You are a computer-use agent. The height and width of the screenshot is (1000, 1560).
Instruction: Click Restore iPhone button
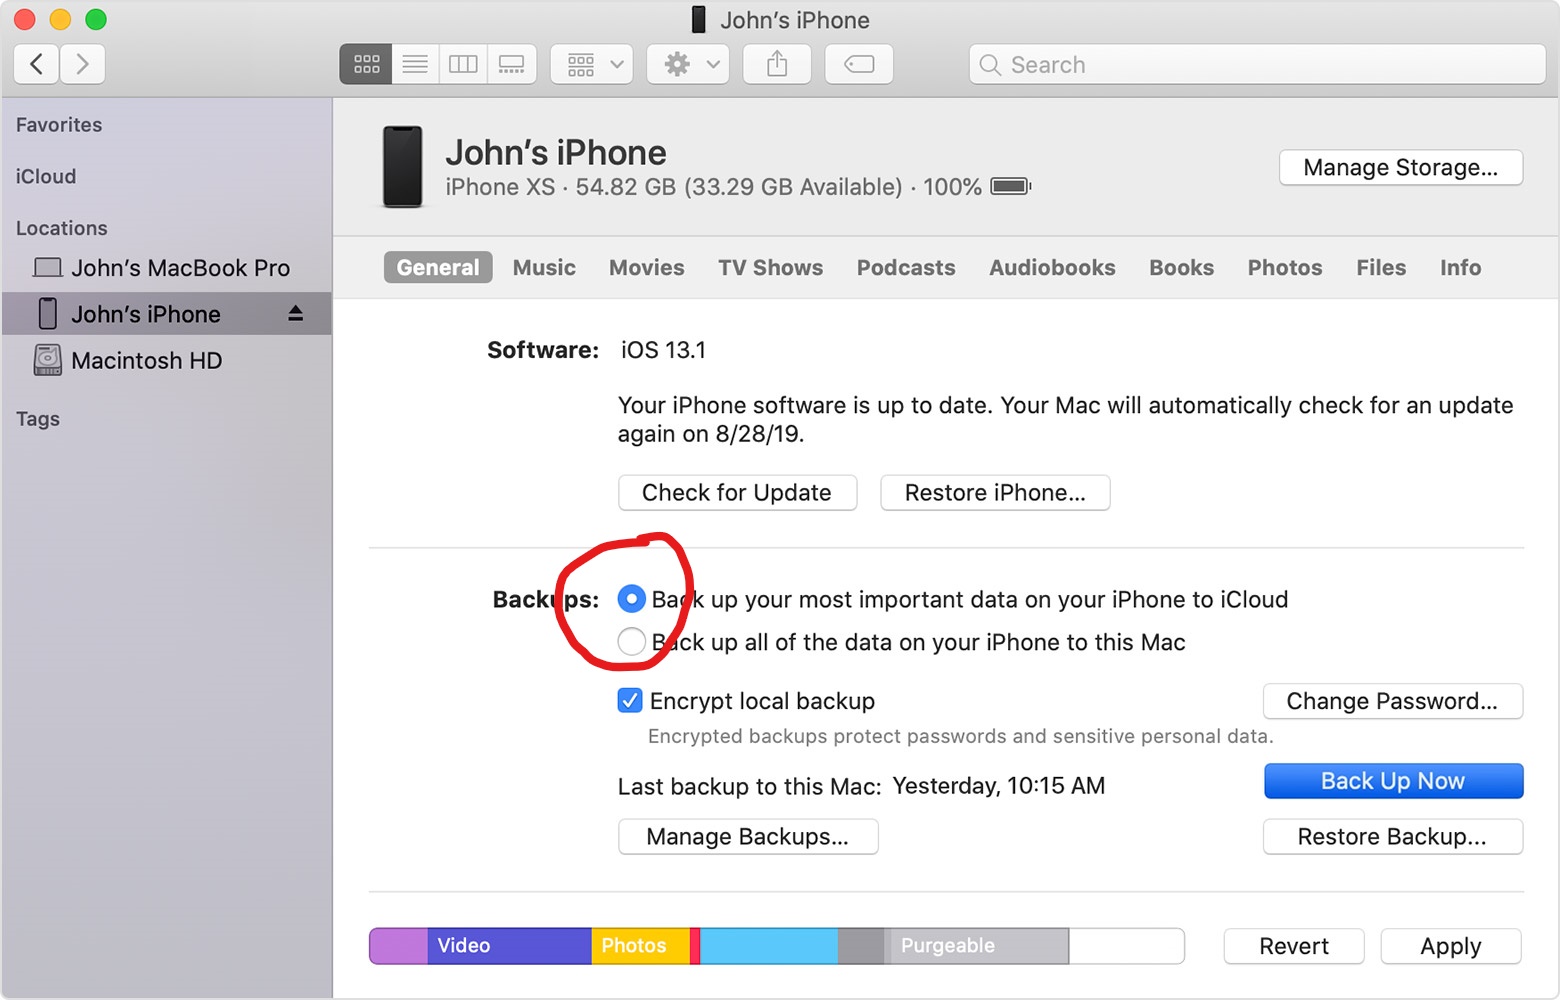[x=995, y=493]
